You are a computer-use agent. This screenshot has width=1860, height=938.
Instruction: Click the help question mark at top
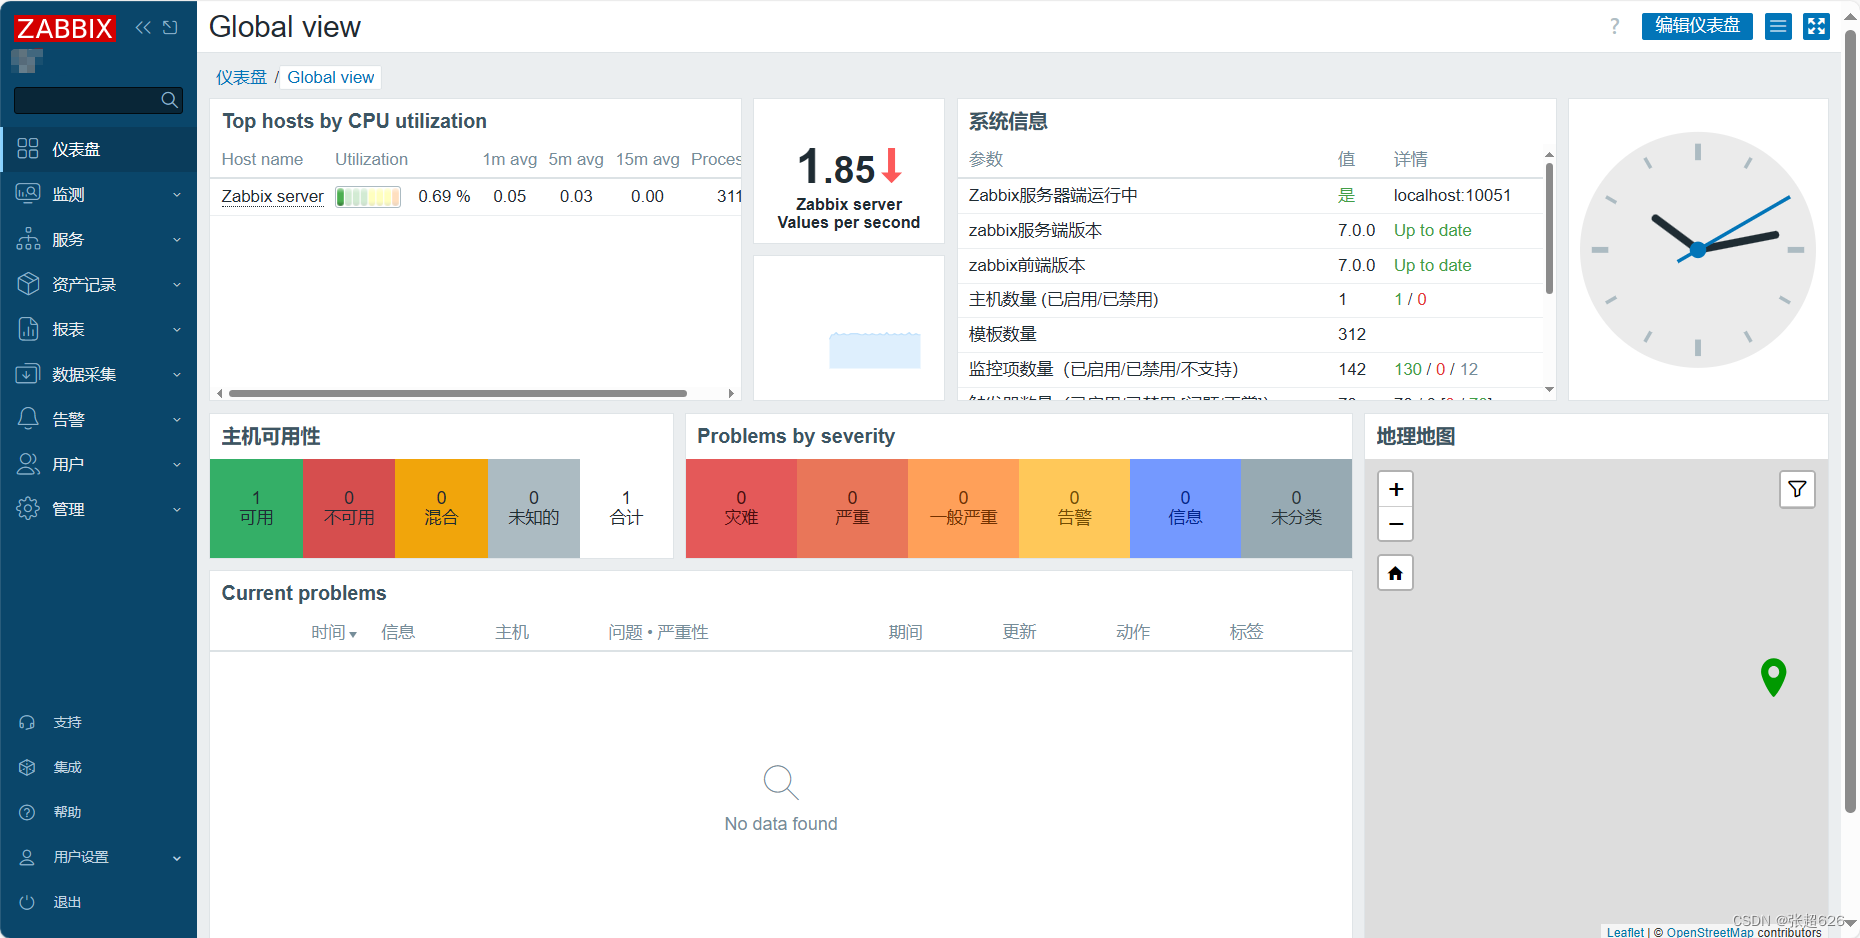(x=1614, y=27)
